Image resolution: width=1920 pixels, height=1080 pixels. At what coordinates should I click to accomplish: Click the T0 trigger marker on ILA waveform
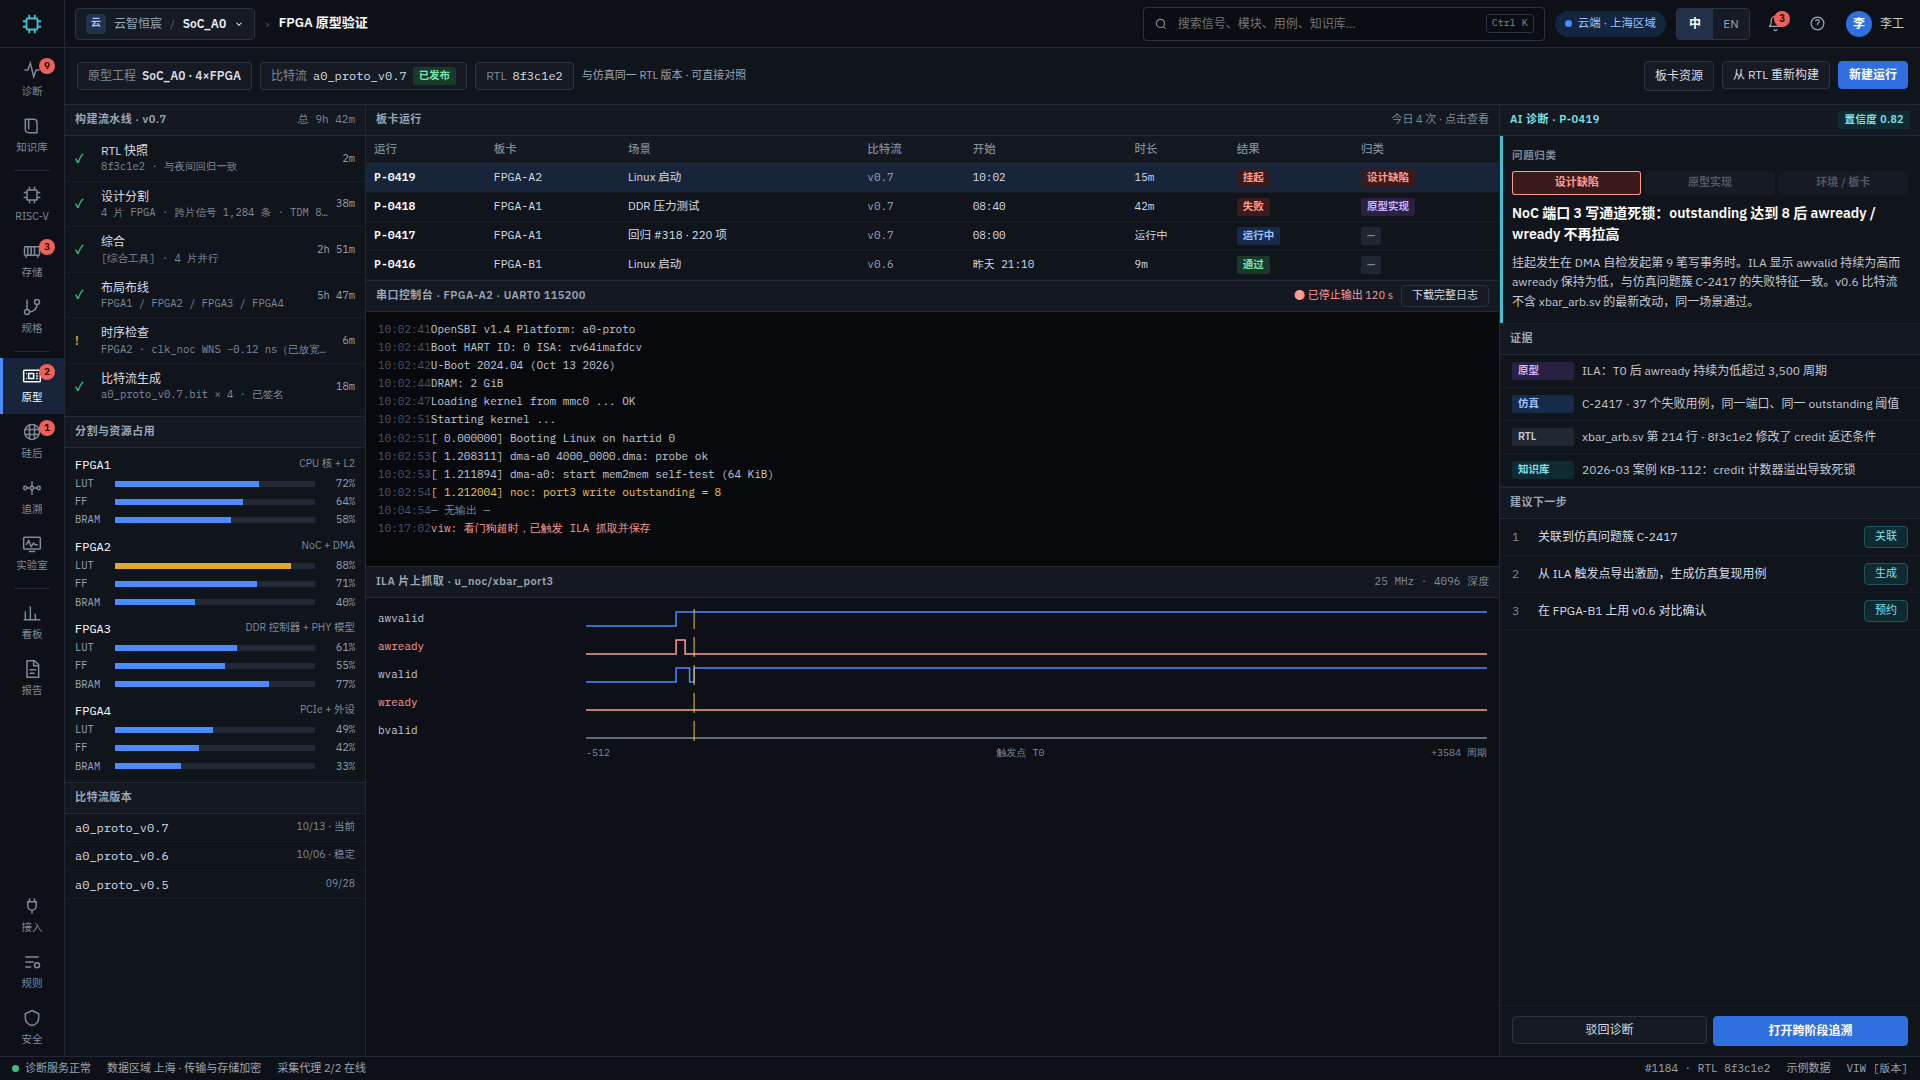[x=694, y=674]
